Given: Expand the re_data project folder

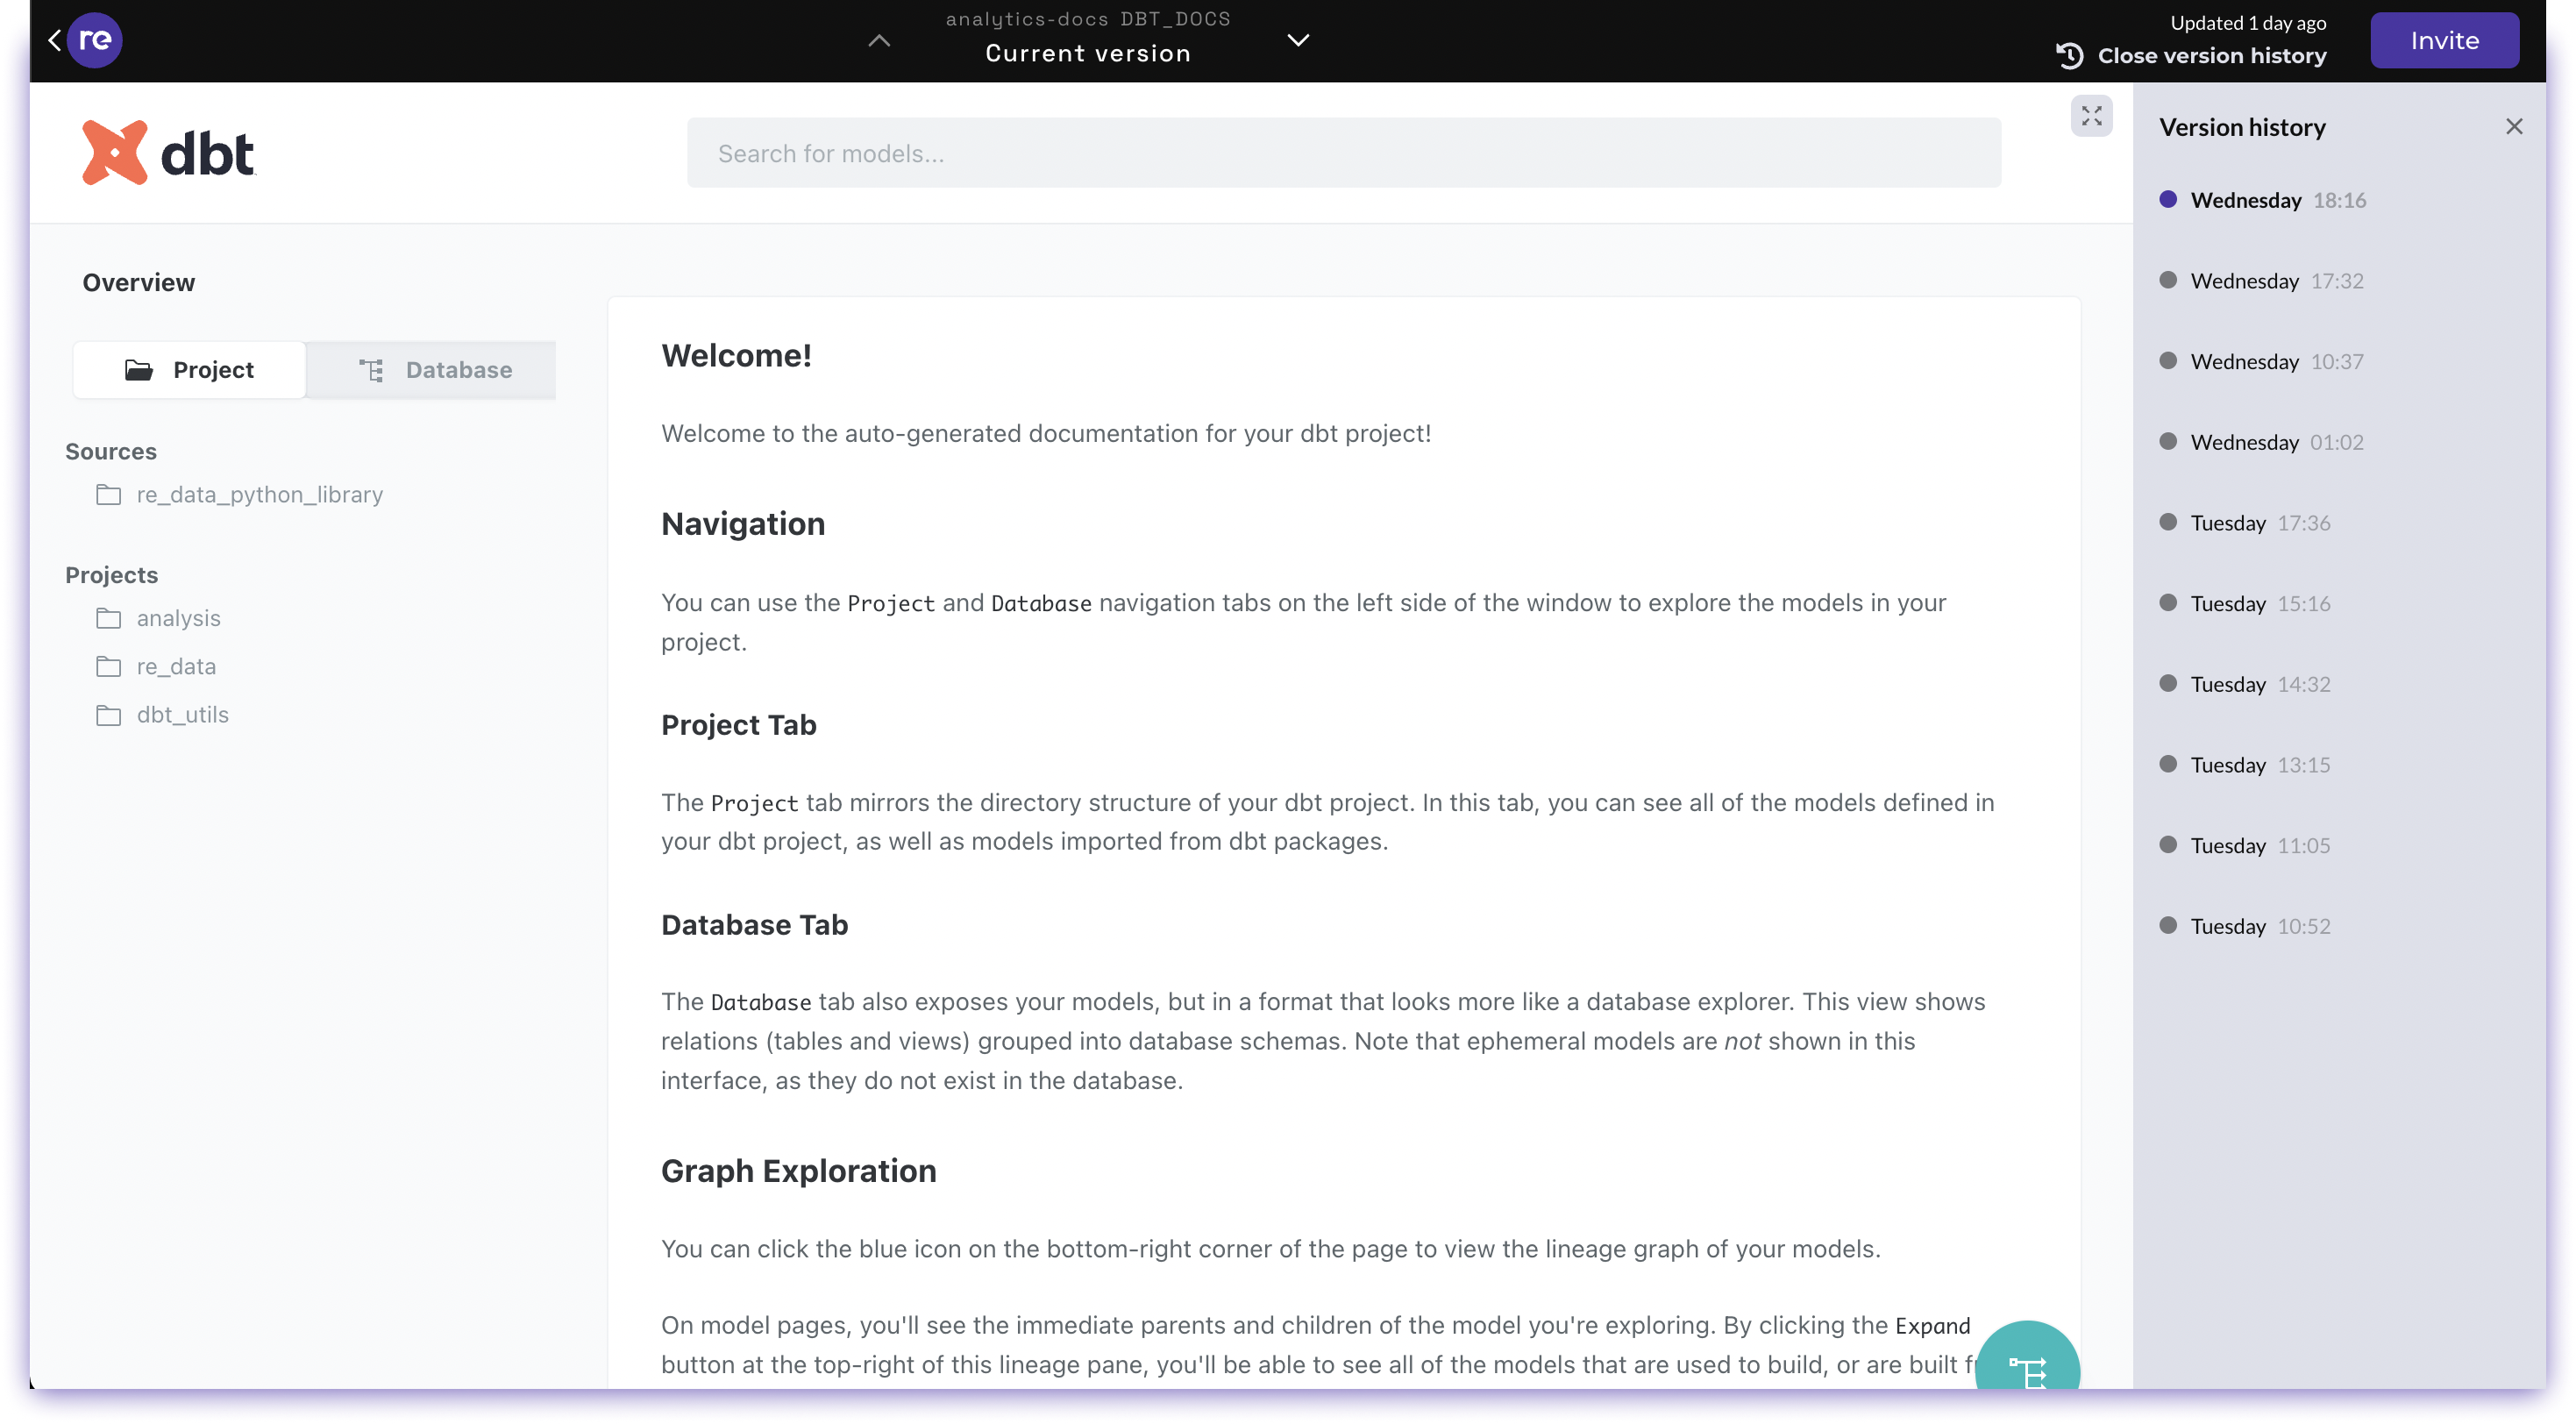Looking at the screenshot, I should click(176, 667).
